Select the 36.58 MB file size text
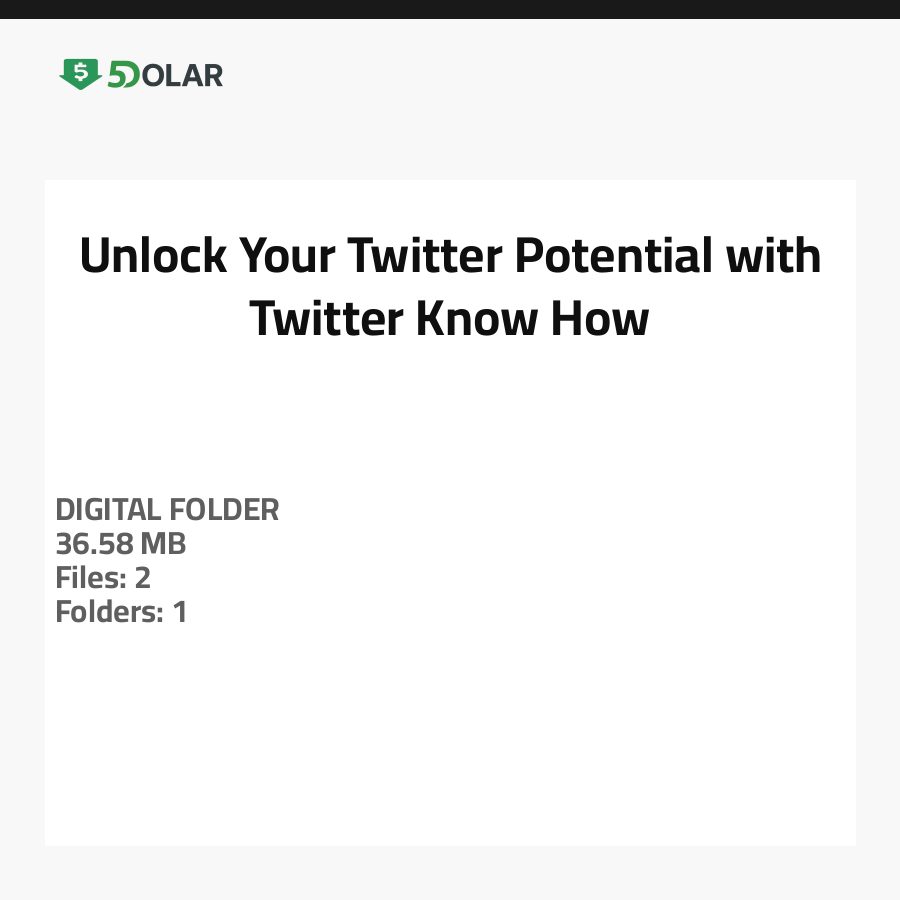 [x=121, y=544]
